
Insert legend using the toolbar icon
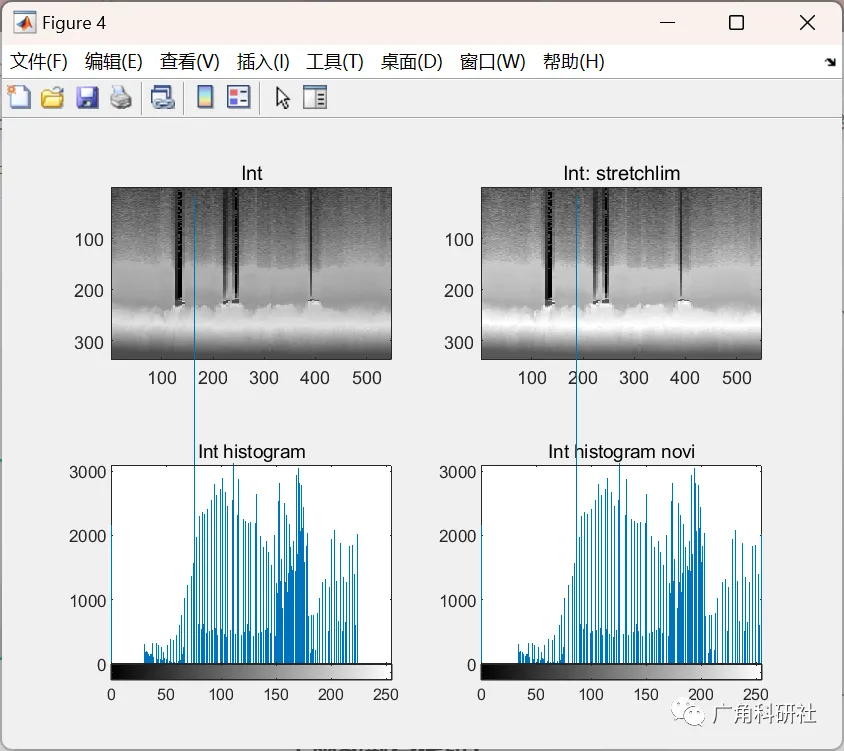(238, 98)
